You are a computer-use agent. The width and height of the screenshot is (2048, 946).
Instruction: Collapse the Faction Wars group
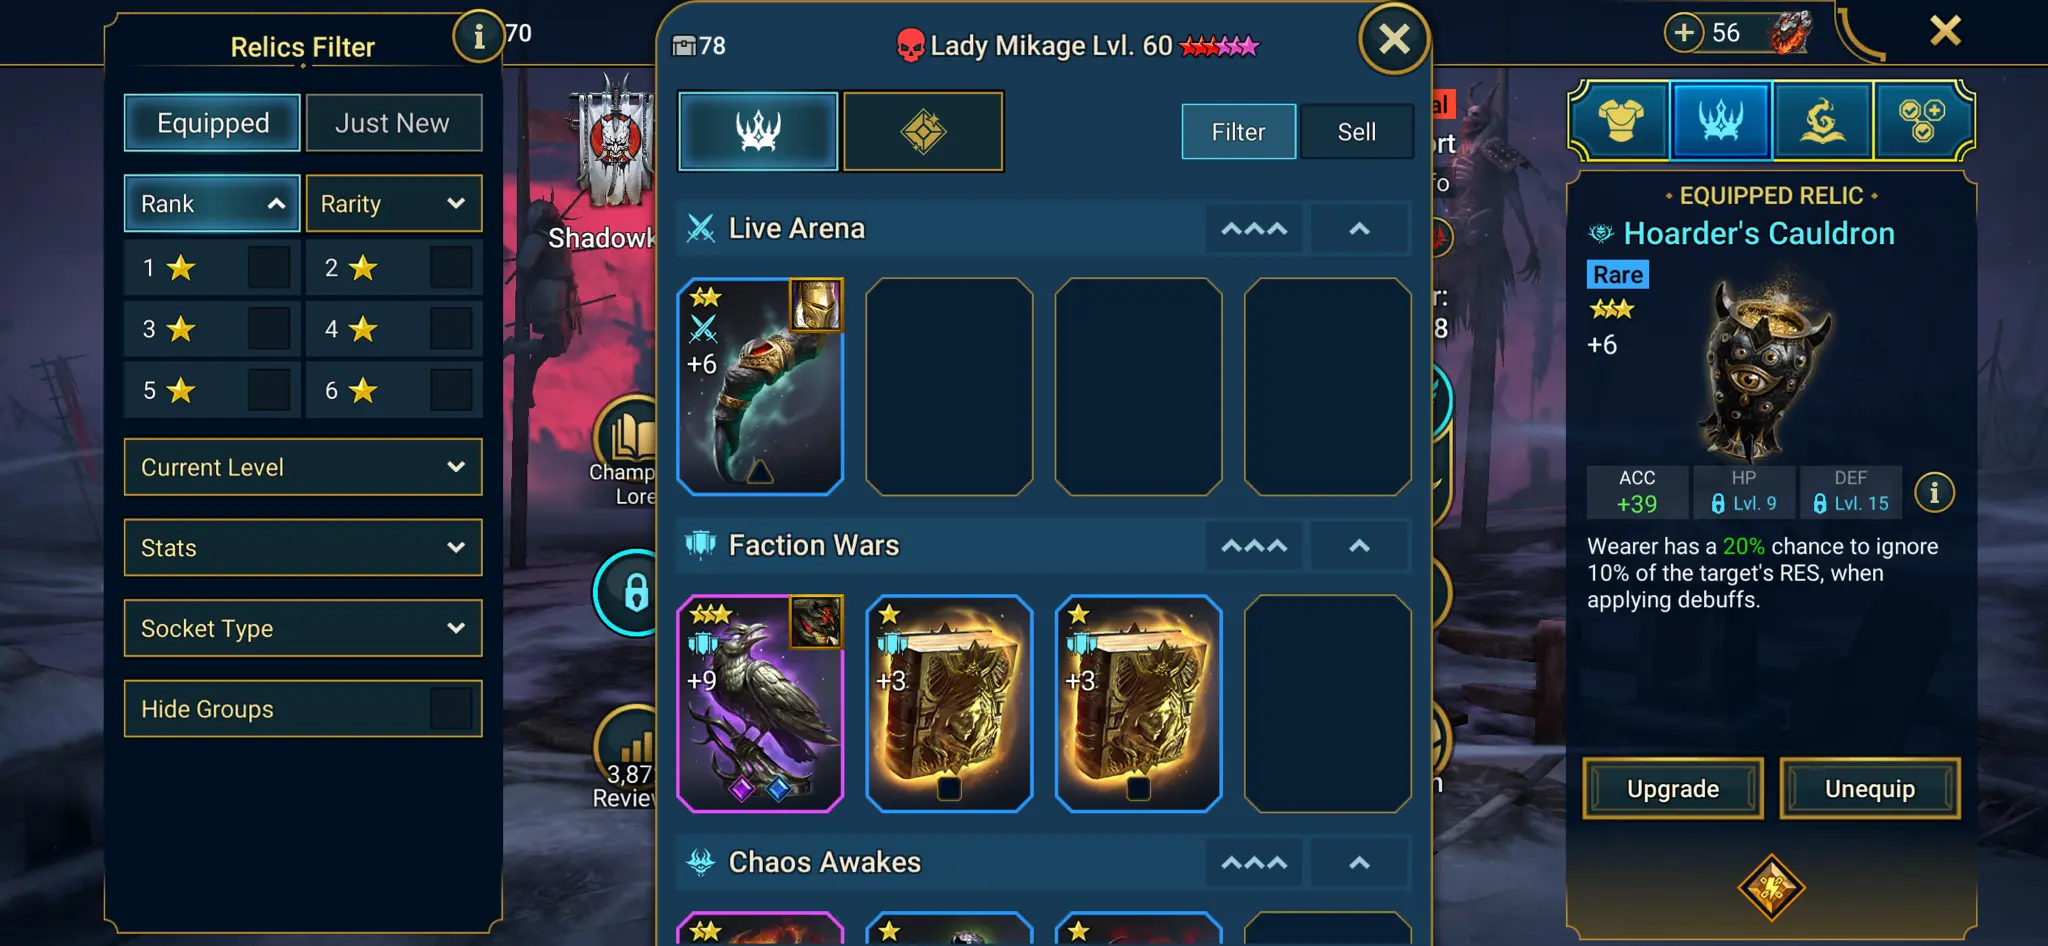tap(1359, 546)
